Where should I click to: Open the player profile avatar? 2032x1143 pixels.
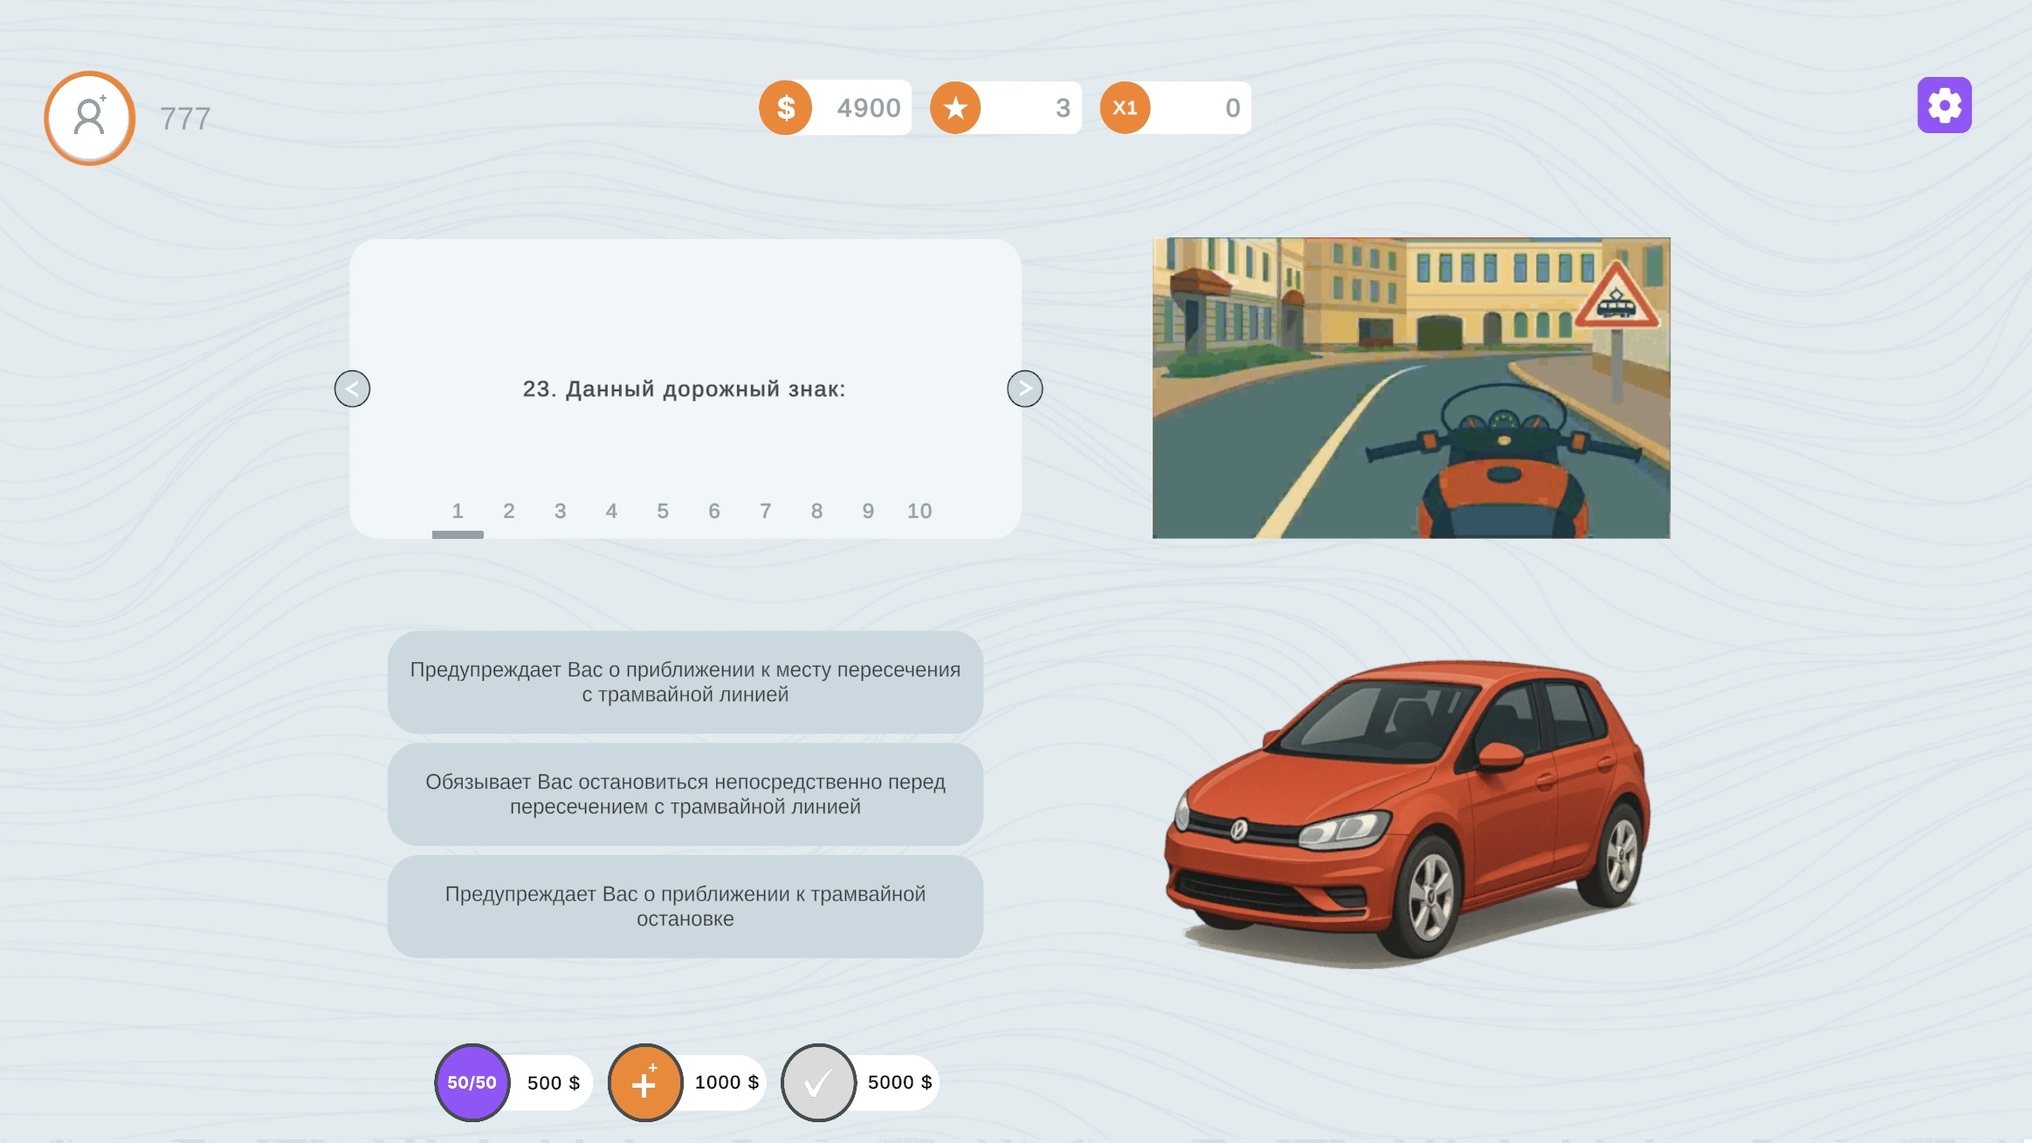coord(88,116)
